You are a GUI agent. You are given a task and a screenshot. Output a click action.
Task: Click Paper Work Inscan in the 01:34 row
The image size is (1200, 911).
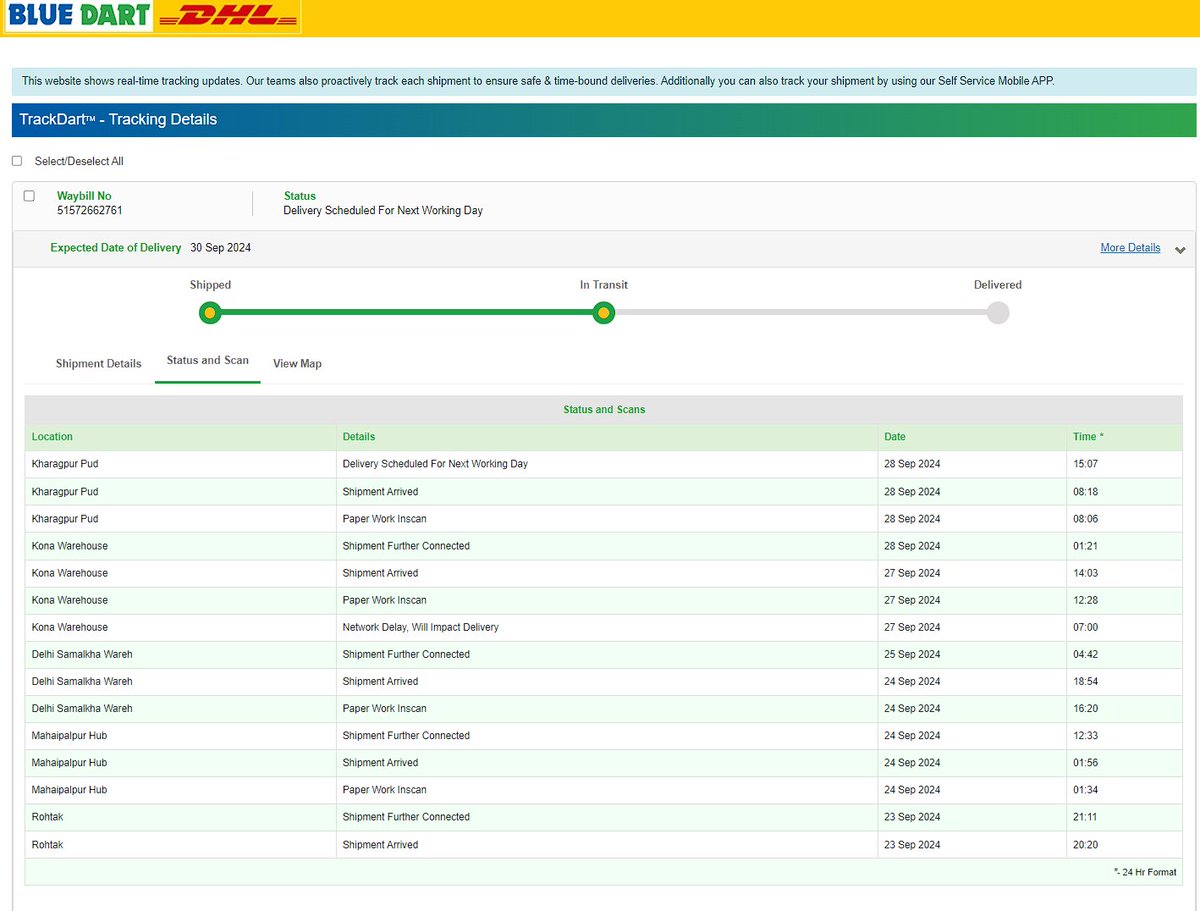click(384, 790)
